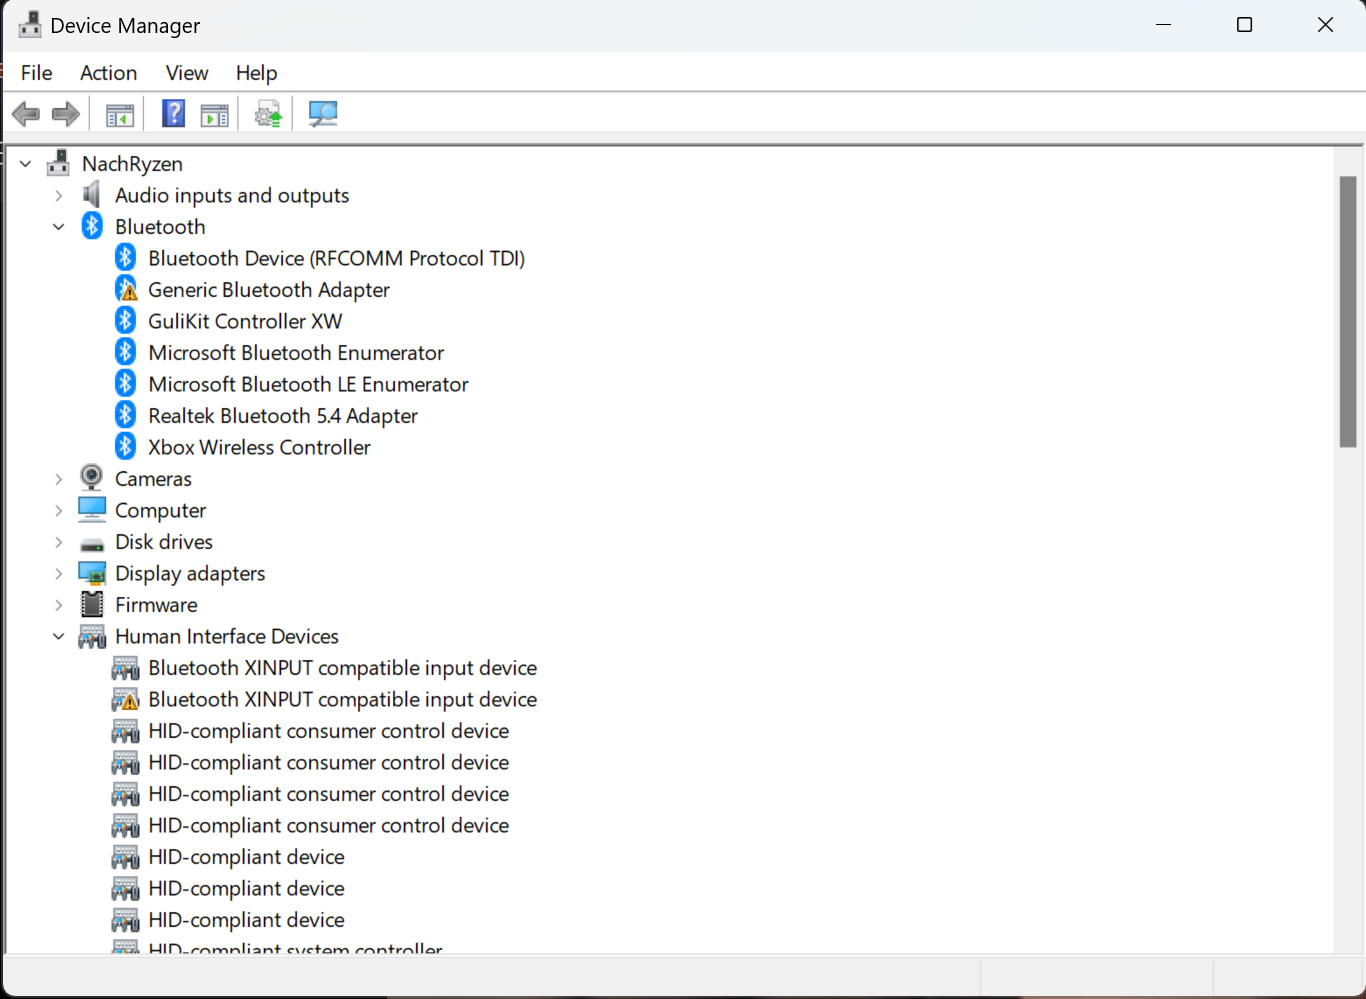Viewport: 1366px width, 999px height.
Task: Toggle the Show/Hide Action Pane toolbar icon
Action: click(x=214, y=114)
